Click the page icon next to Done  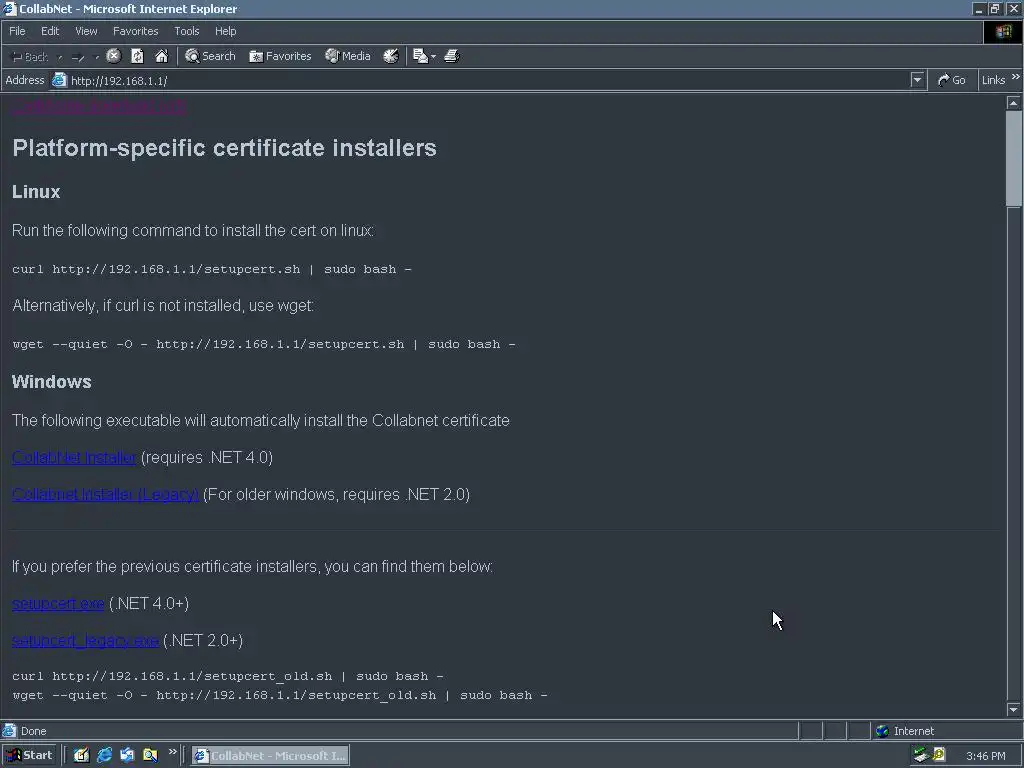point(9,731)
